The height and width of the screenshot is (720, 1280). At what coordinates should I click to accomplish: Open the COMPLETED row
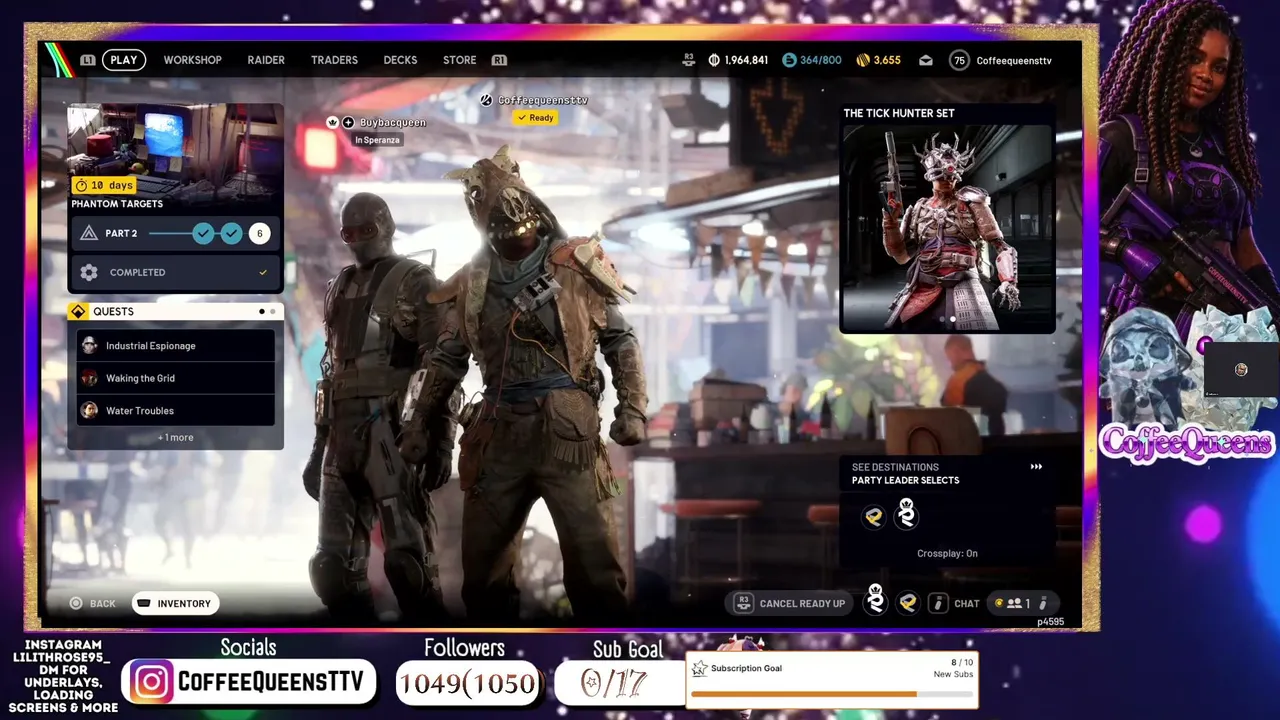coord(175,272)
